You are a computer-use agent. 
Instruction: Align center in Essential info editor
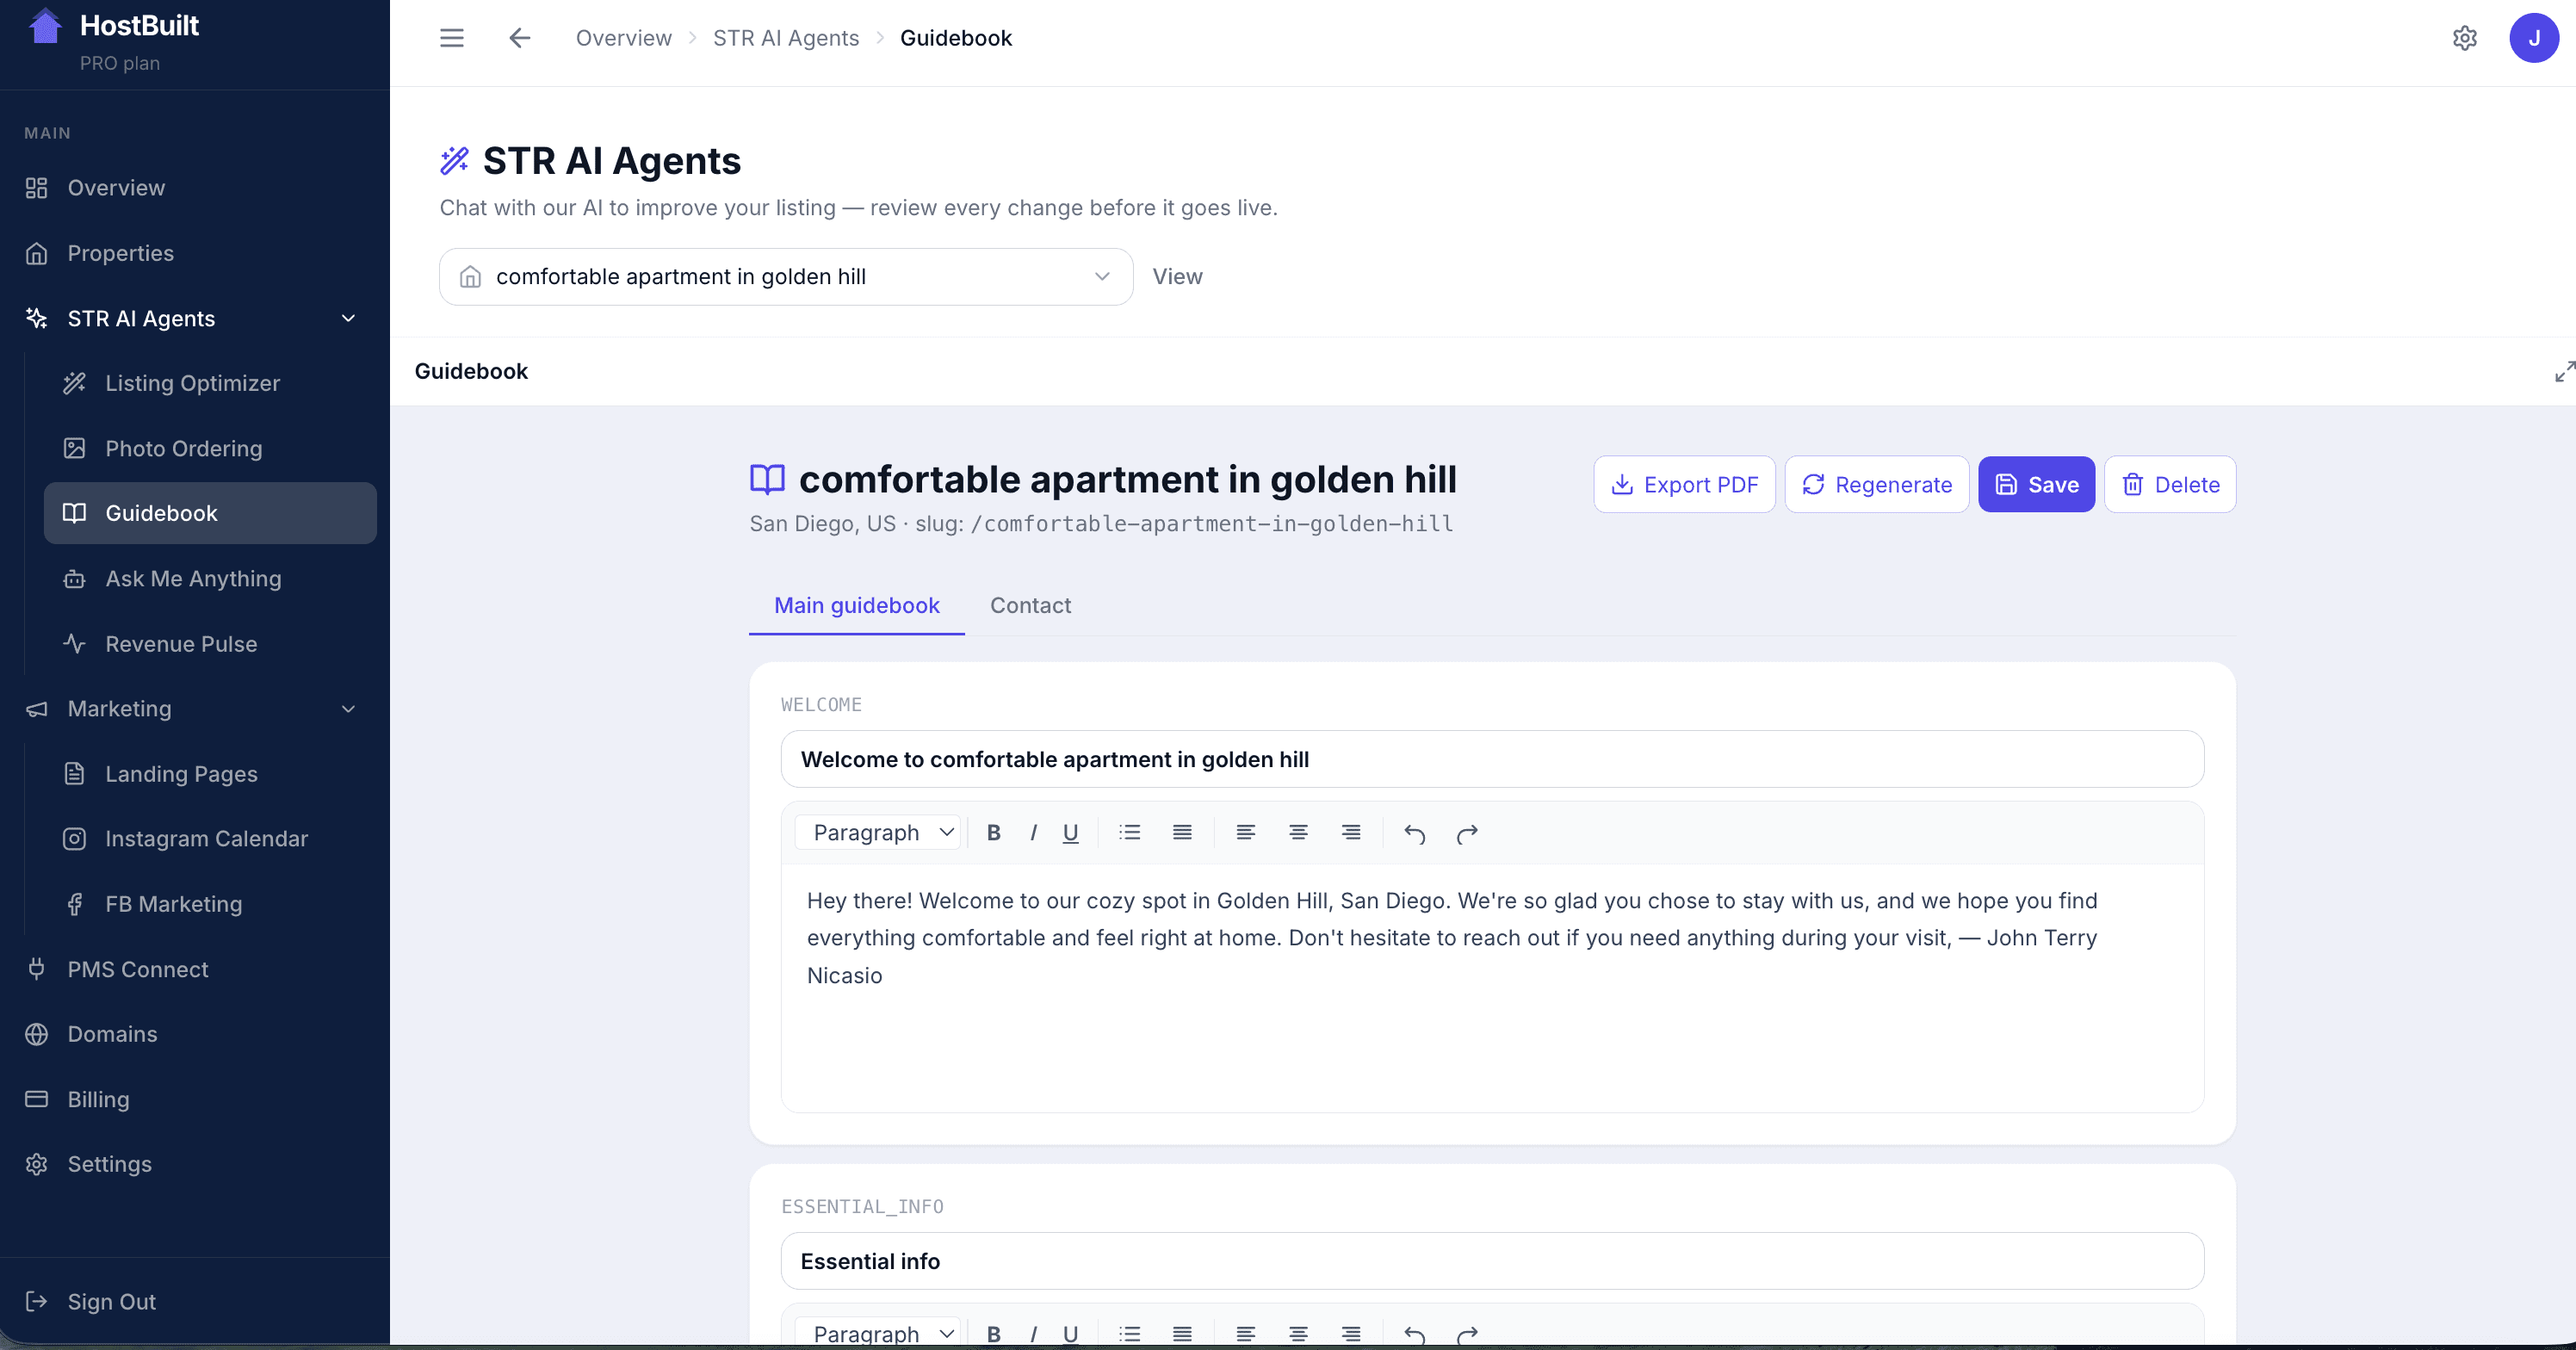(1298, 1333)
